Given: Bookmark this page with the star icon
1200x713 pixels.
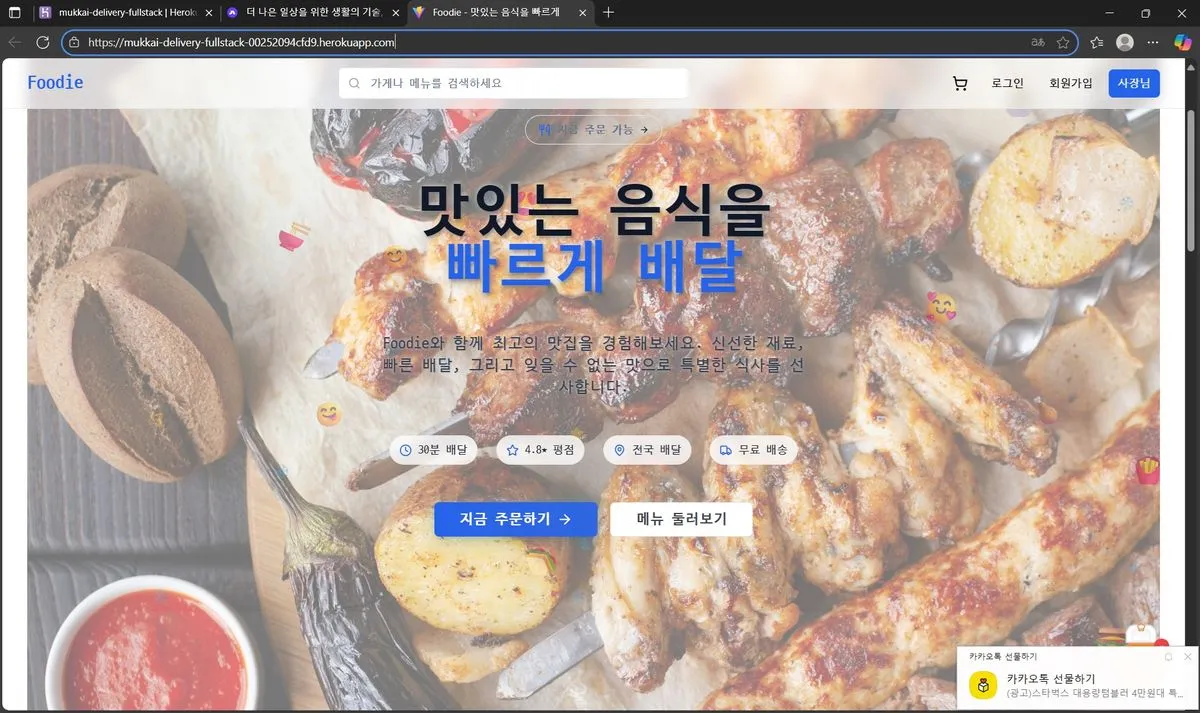Looking at the screenshot, I should click(1063, 42).
